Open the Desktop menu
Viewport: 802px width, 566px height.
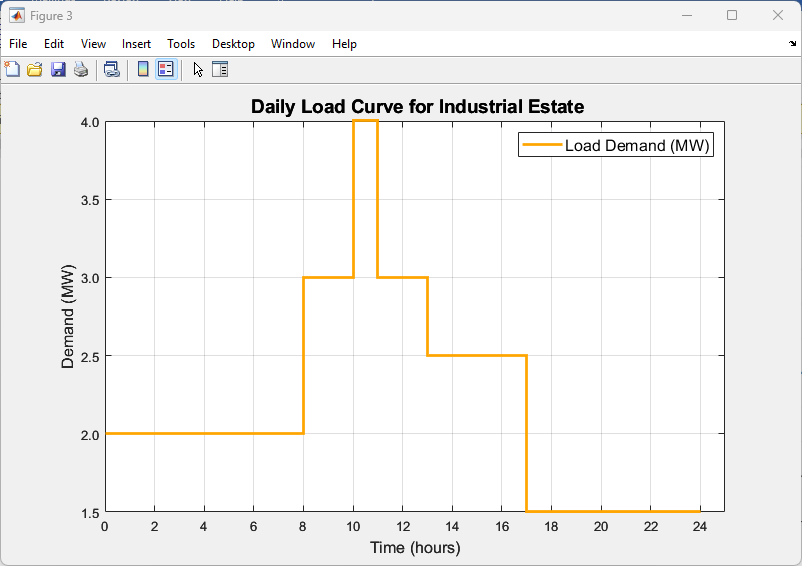point(233,44)
